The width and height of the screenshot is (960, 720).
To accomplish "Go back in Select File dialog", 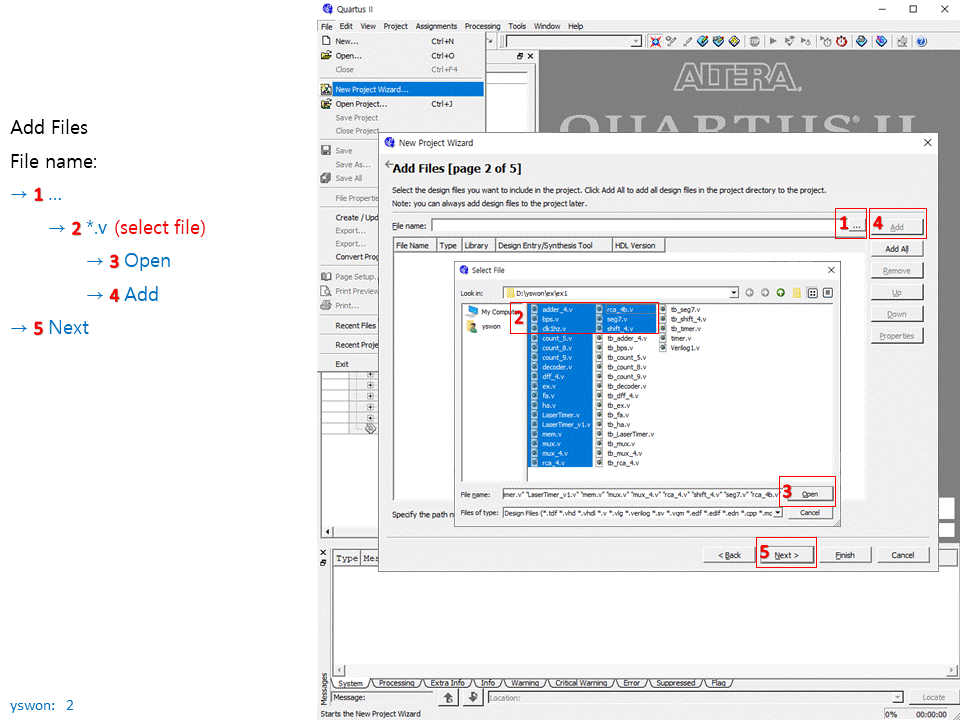I will pyautogui.click(x=749, y=293).
